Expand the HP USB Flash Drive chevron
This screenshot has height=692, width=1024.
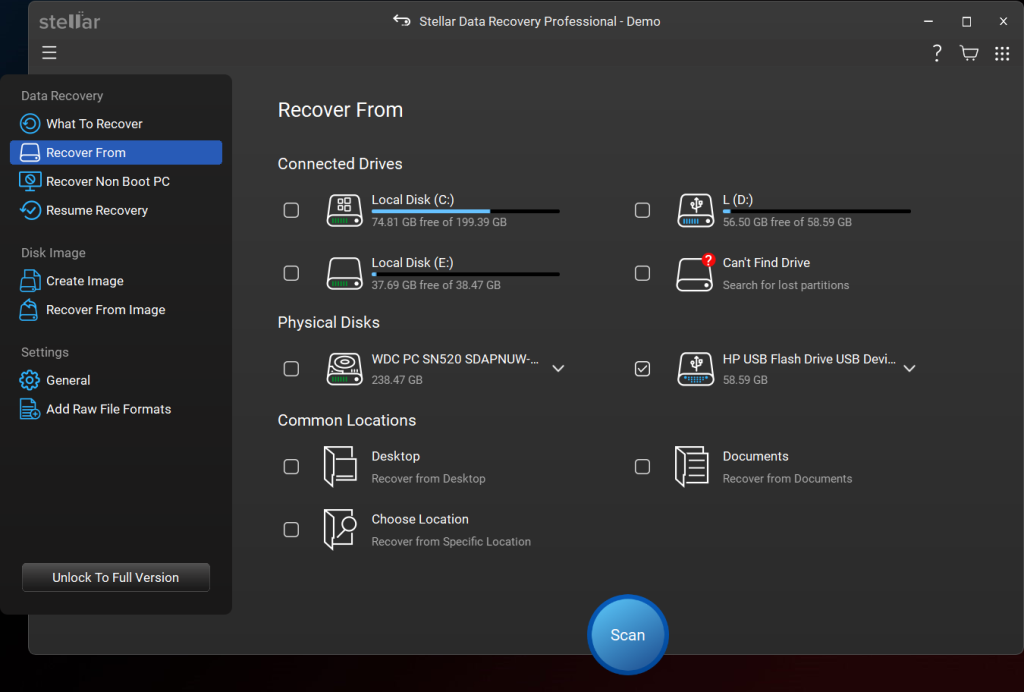[x=909, y=368]
